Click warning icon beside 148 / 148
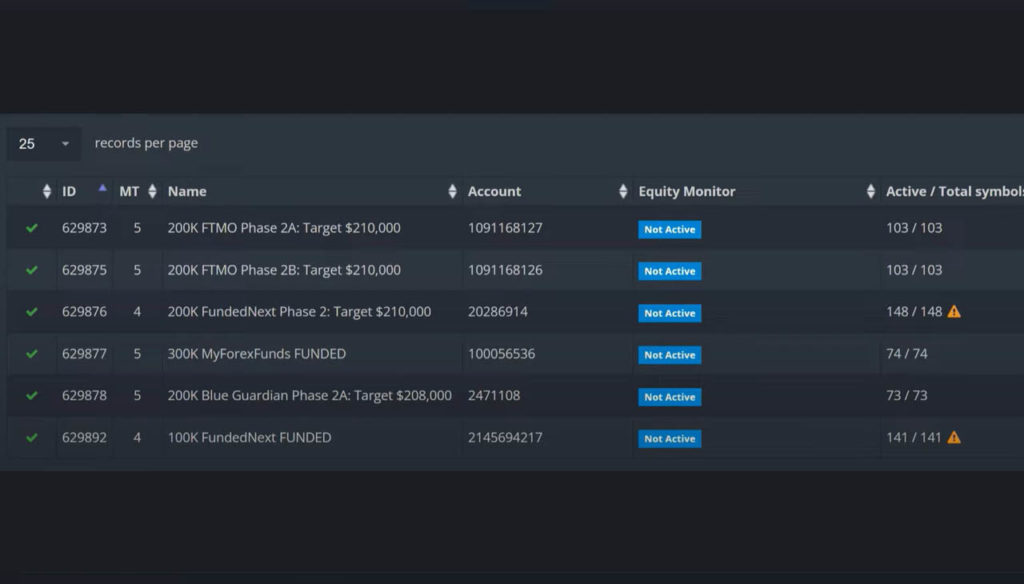Screen dimensions: 1024x584 (954, 312)
